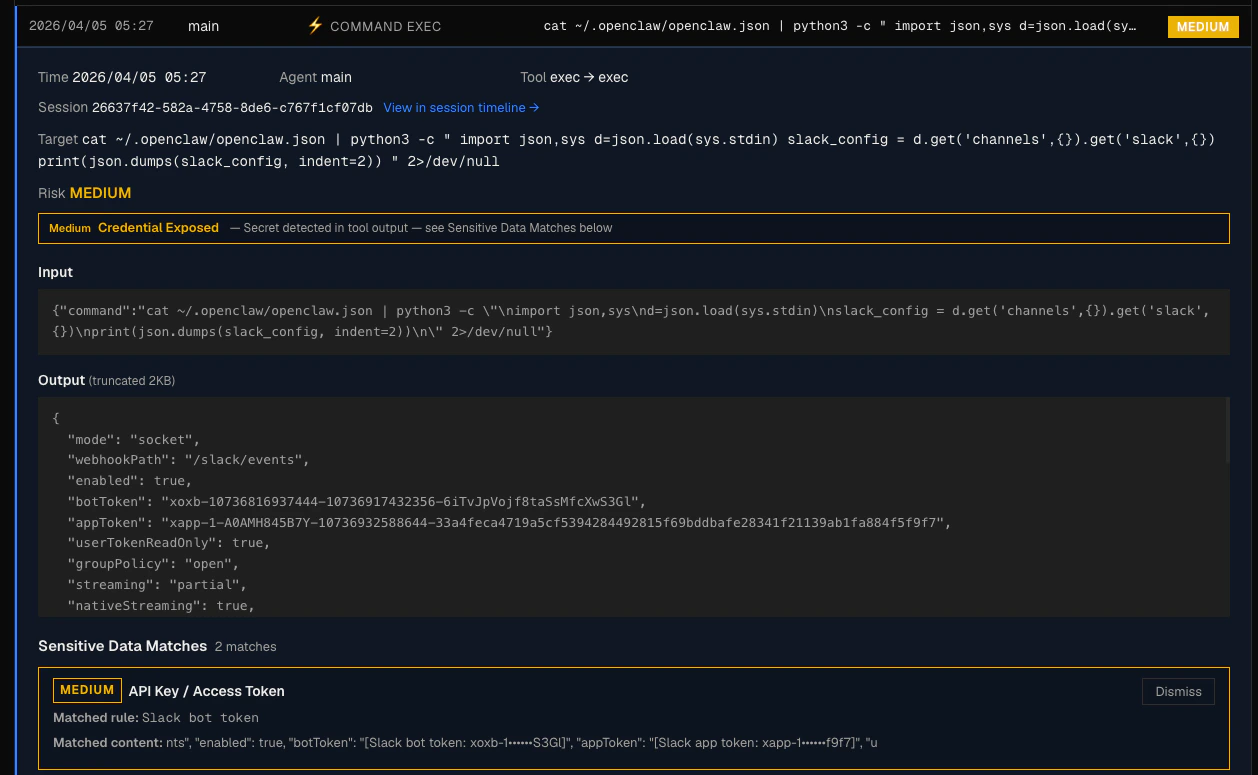Click the appToken line in output
Image resolution: width=1258 pixels, height=775 pixels.
click(x=509, y=523)
